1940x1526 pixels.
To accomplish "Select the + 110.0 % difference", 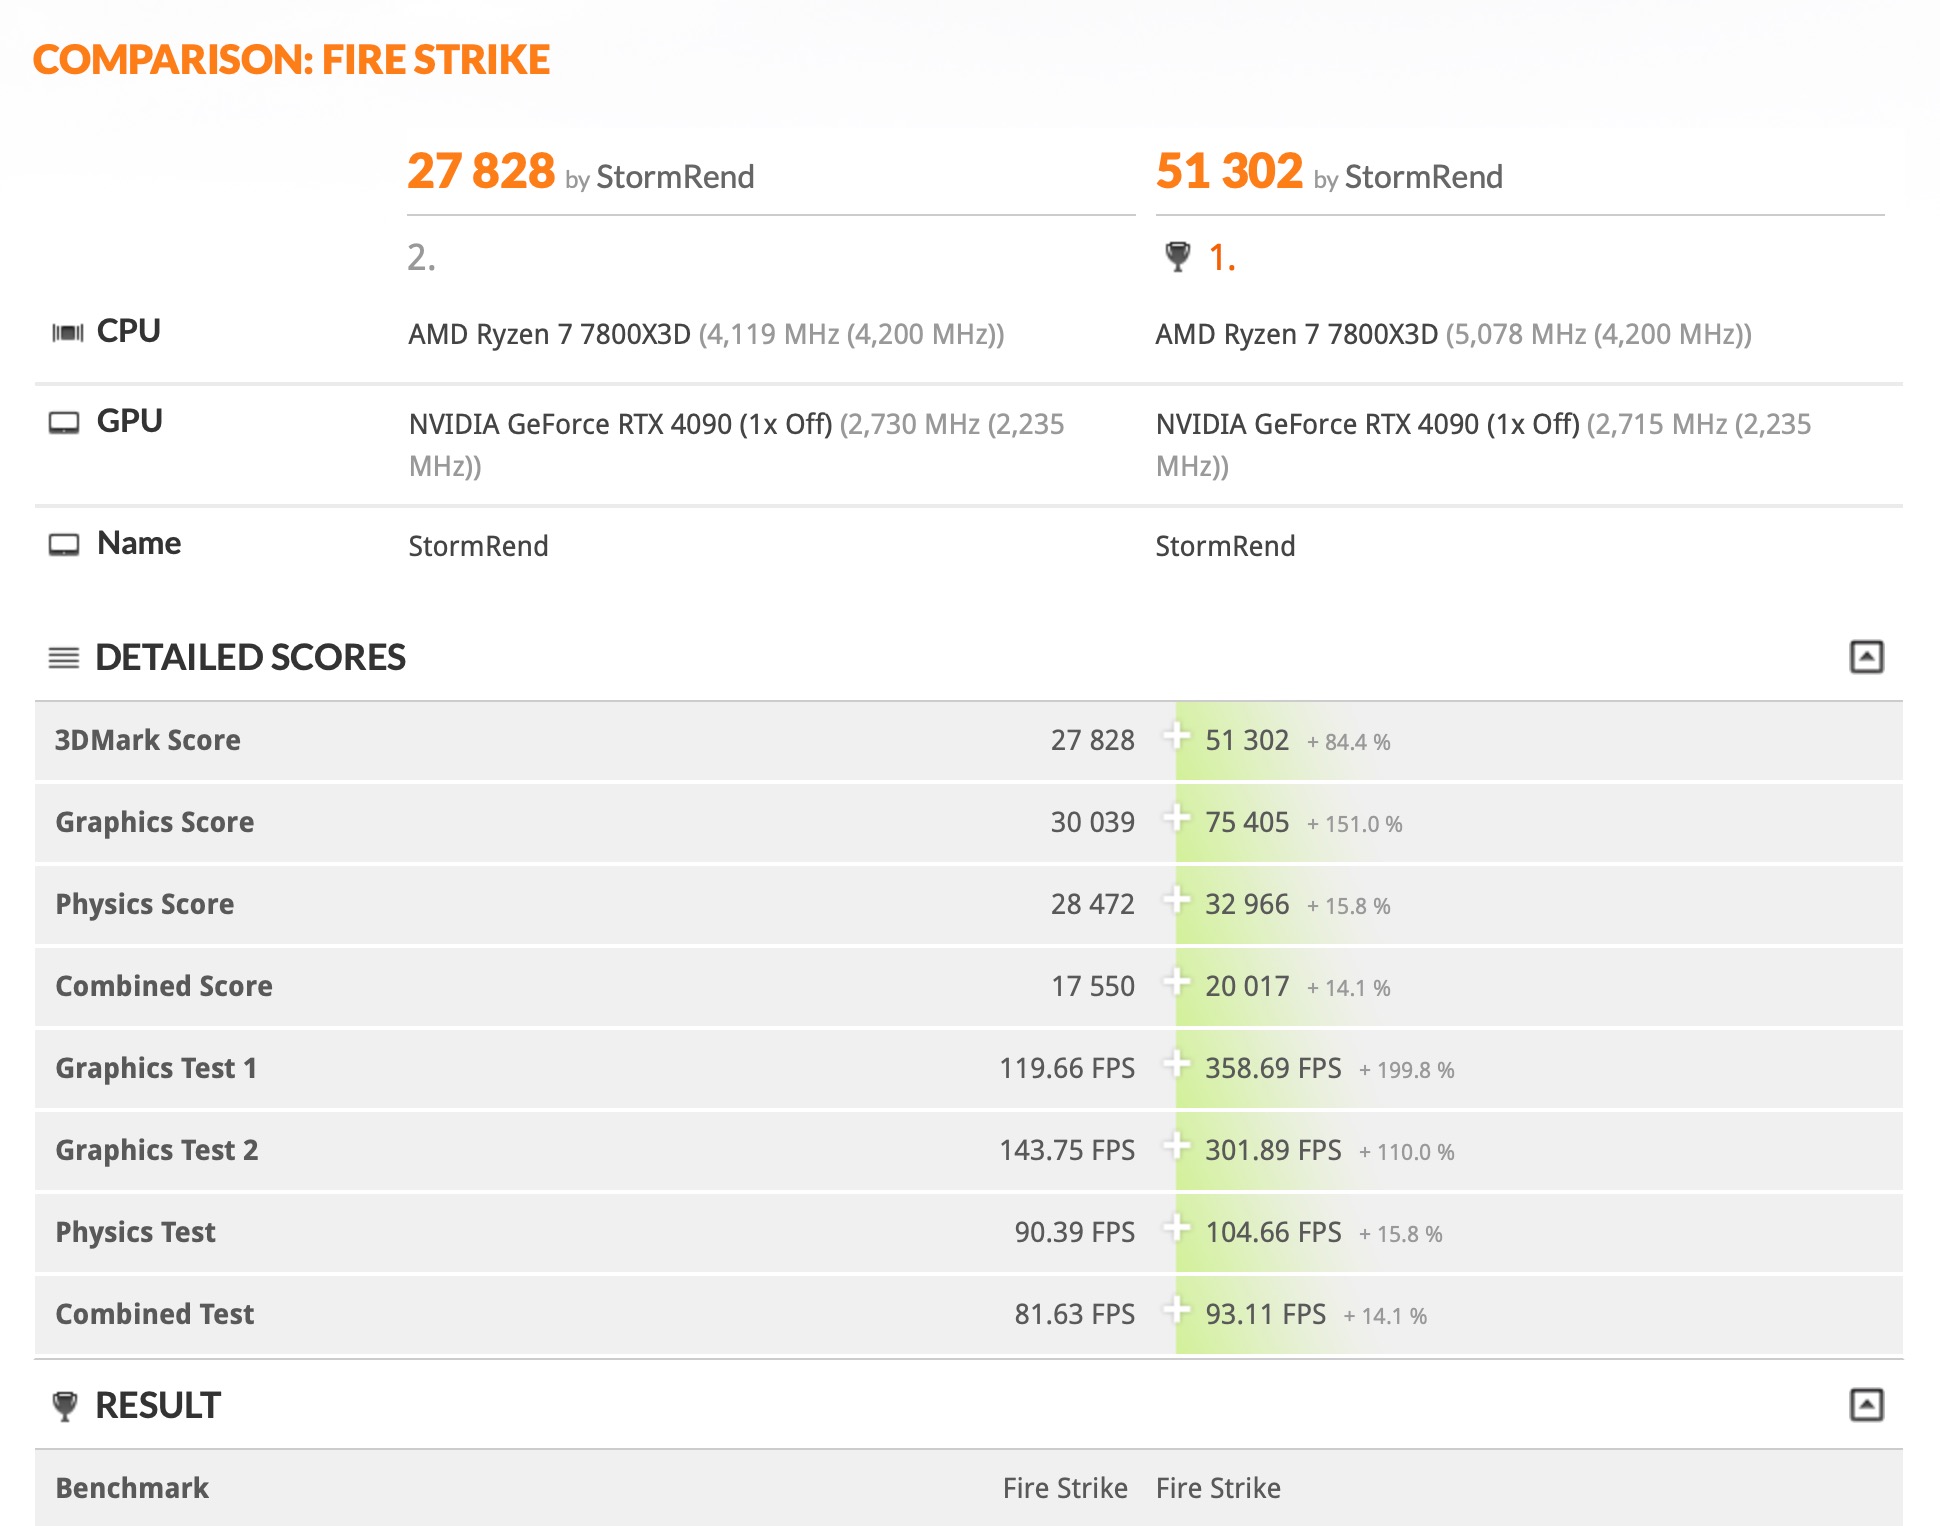I will [x=1406, y=1152].
